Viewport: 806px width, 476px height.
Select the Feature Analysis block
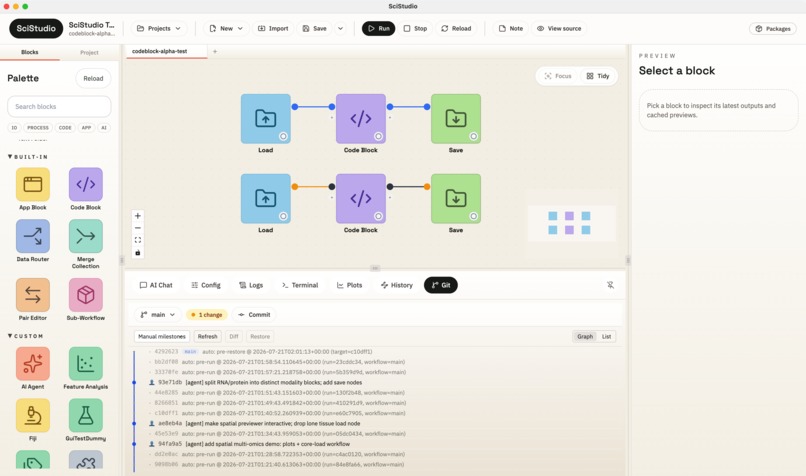tap(85, 363)
